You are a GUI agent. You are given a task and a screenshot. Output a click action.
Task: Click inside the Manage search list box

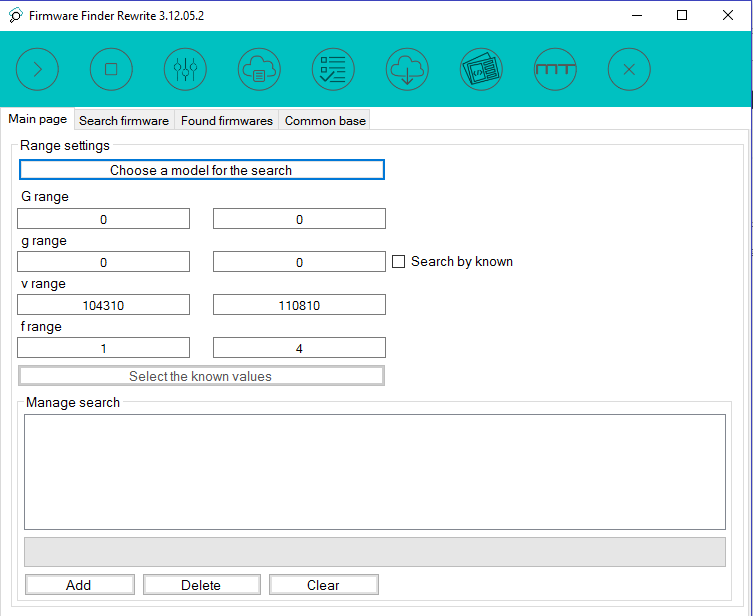tap(374, 471)
